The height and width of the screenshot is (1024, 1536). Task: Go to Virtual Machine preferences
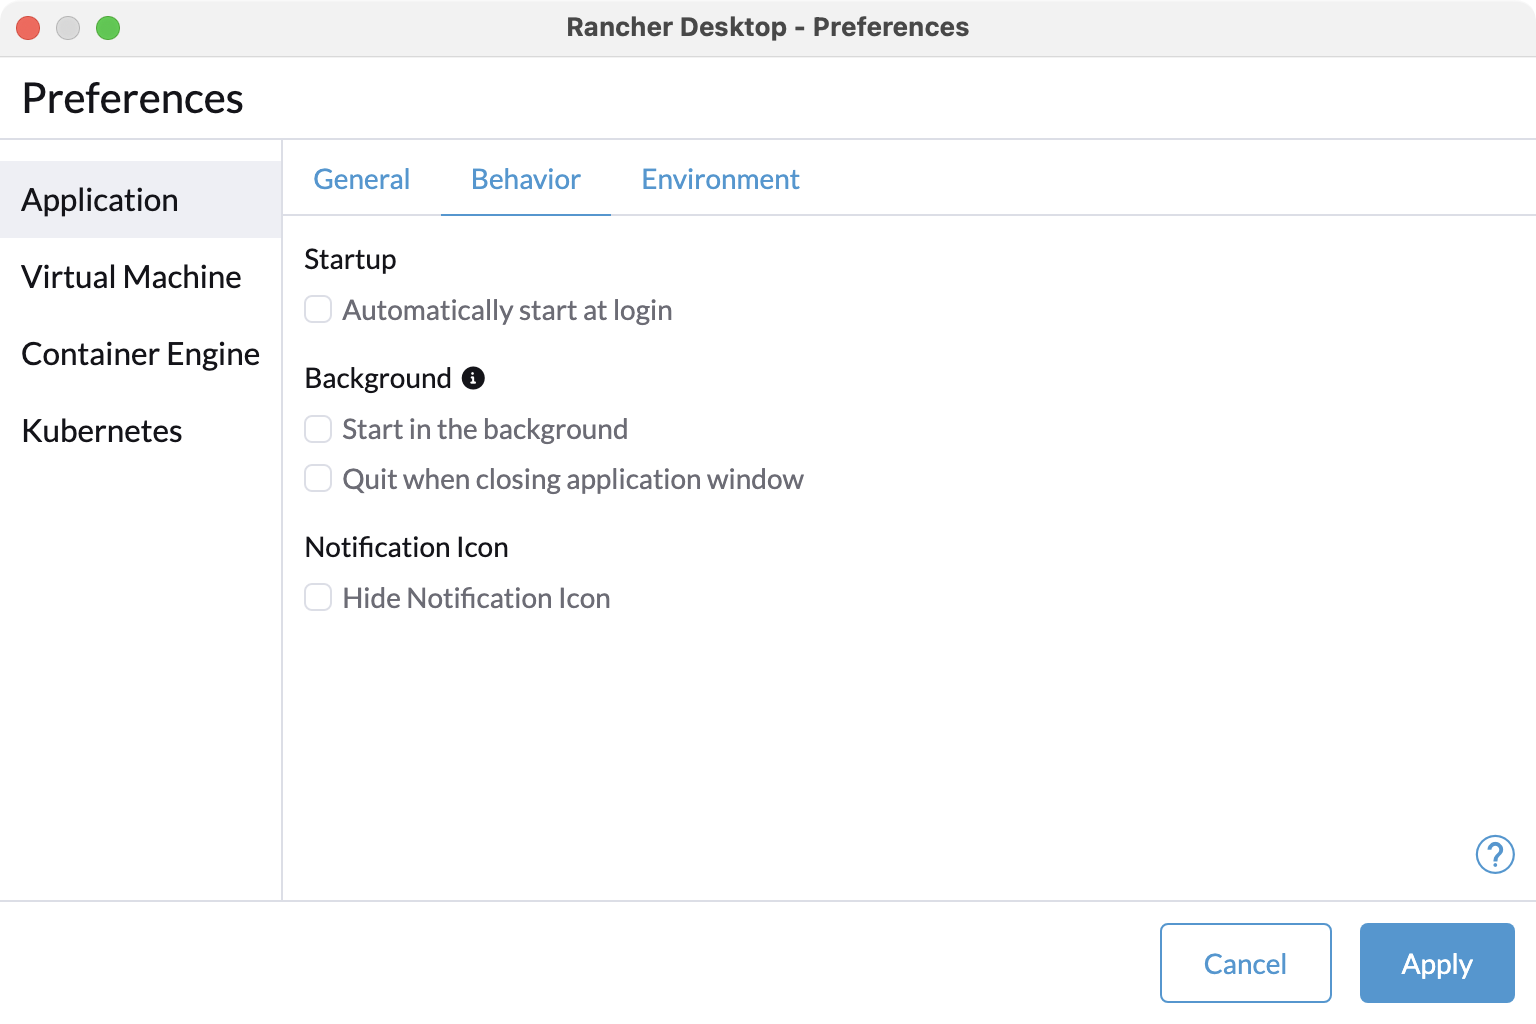point(131,277)
